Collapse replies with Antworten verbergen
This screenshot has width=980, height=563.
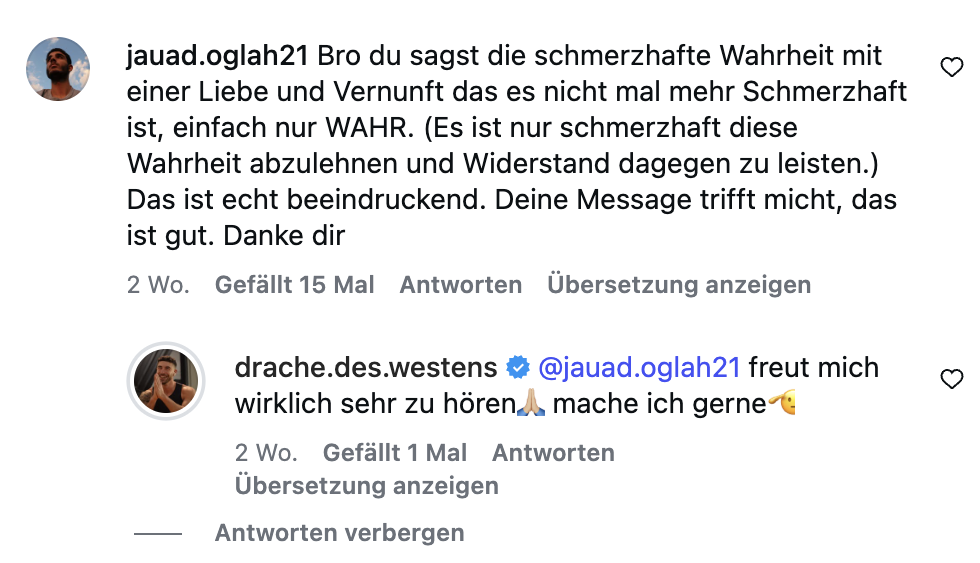[x=339, y=533]
